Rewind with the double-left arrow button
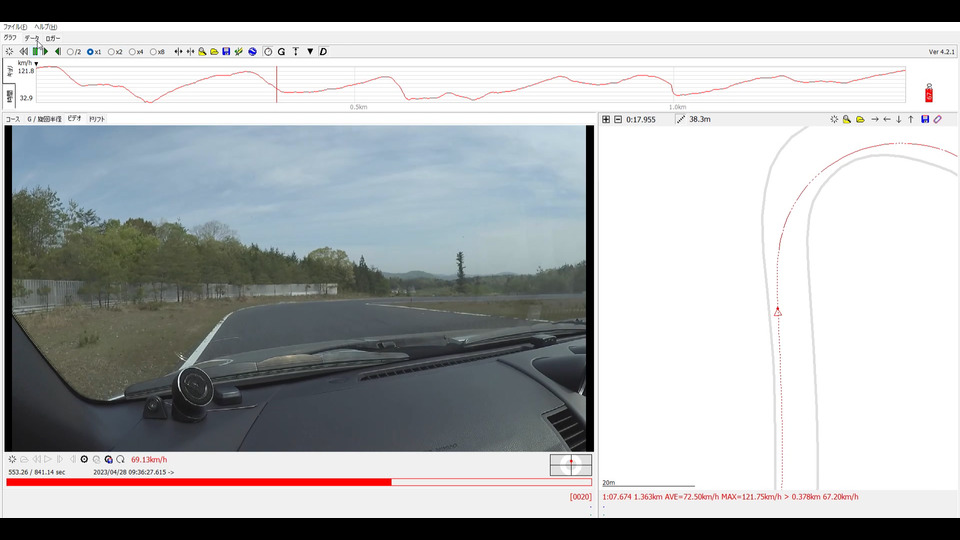 pyautogui.click(x=23, y=51)
